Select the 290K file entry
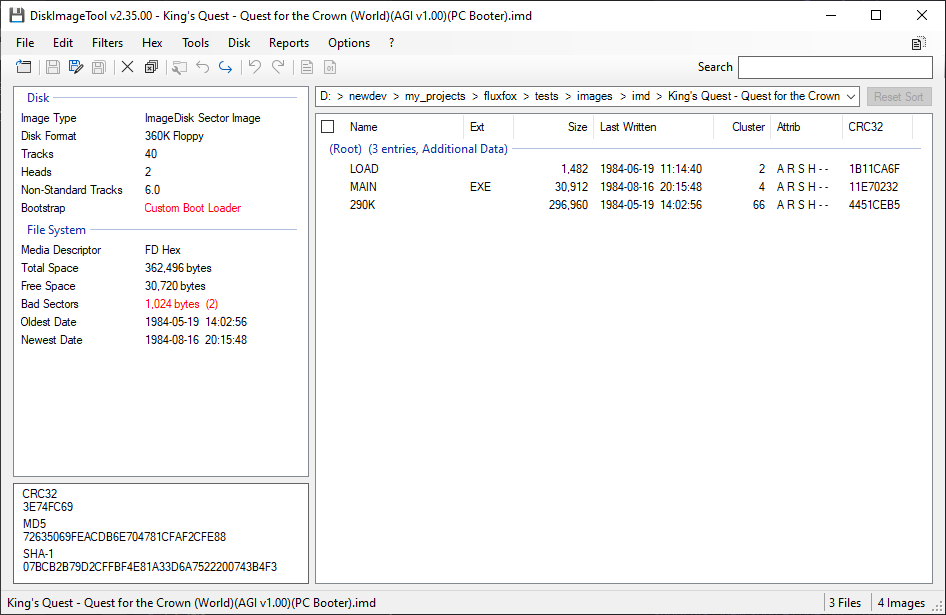Image resolution: width=946 pixels, height=615 pixels. click(362, 205)
